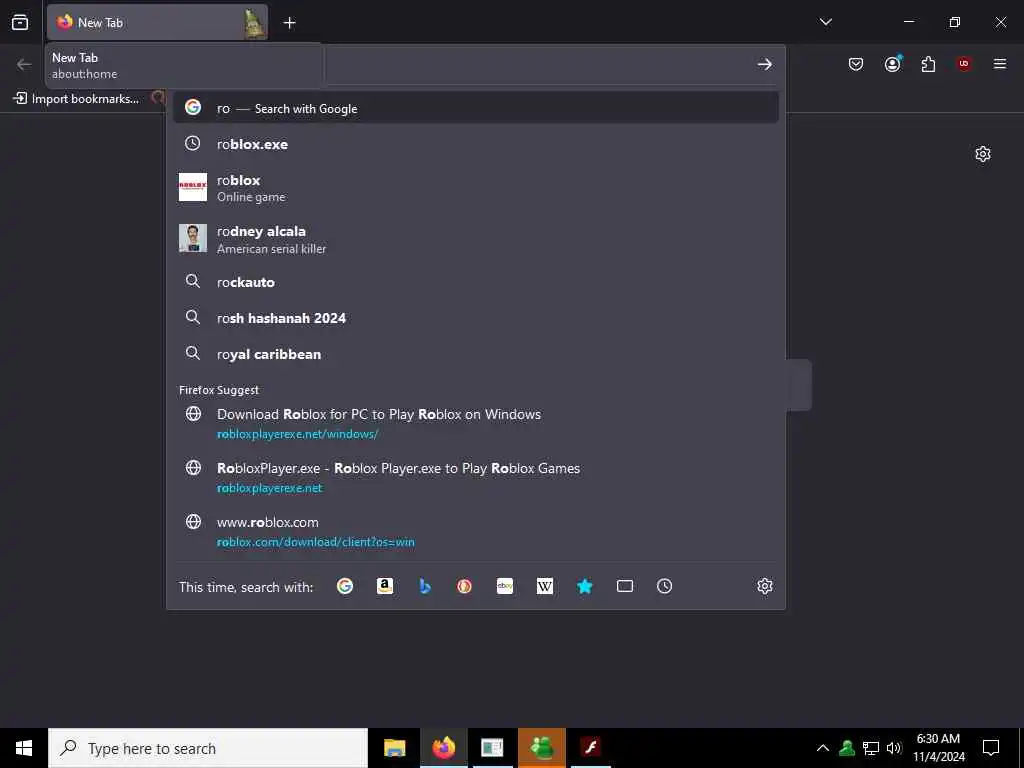1024x768 pixels.
Task: Select the roblox.exe history suggestion
Action: [475, 144]
